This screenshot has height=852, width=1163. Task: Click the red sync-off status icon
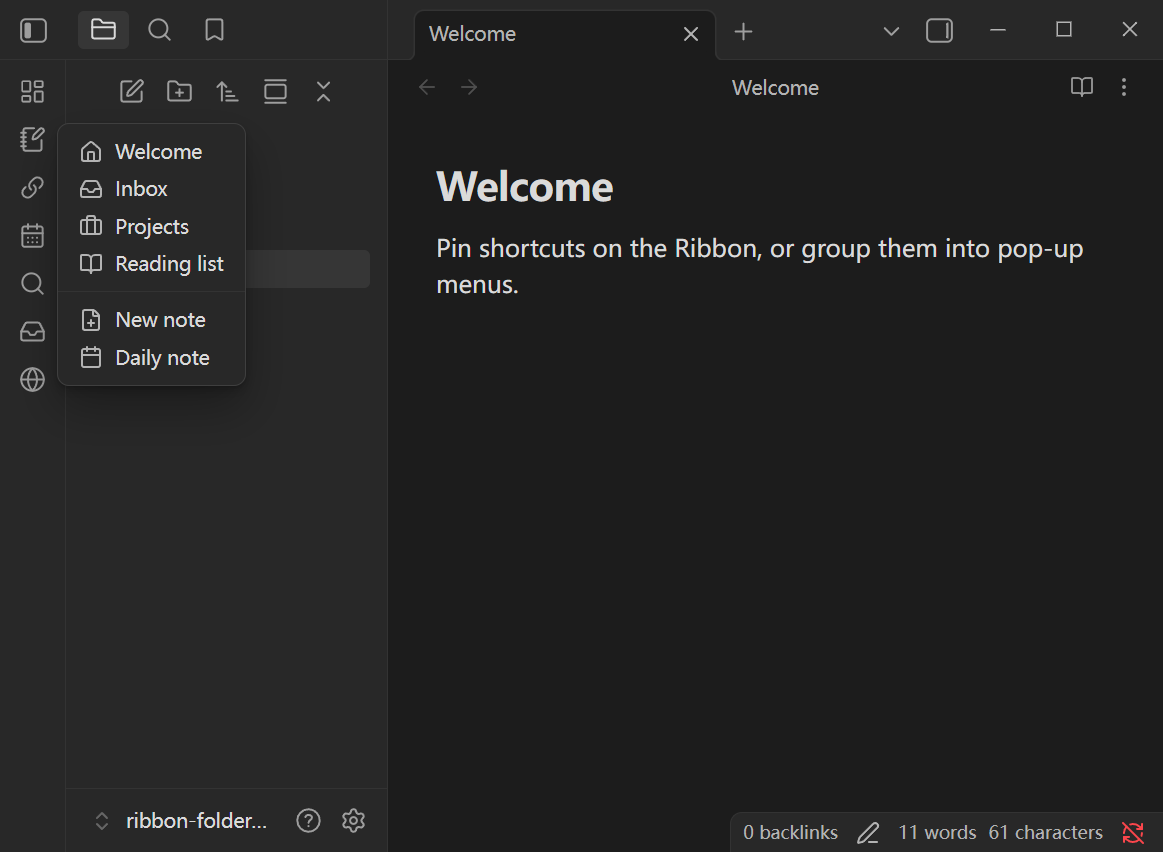tap(1133, 833)
